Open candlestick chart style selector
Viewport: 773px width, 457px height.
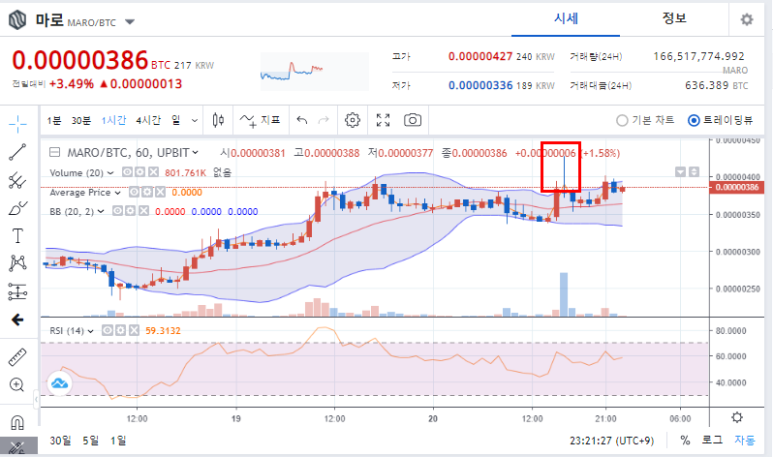[218, 120]
